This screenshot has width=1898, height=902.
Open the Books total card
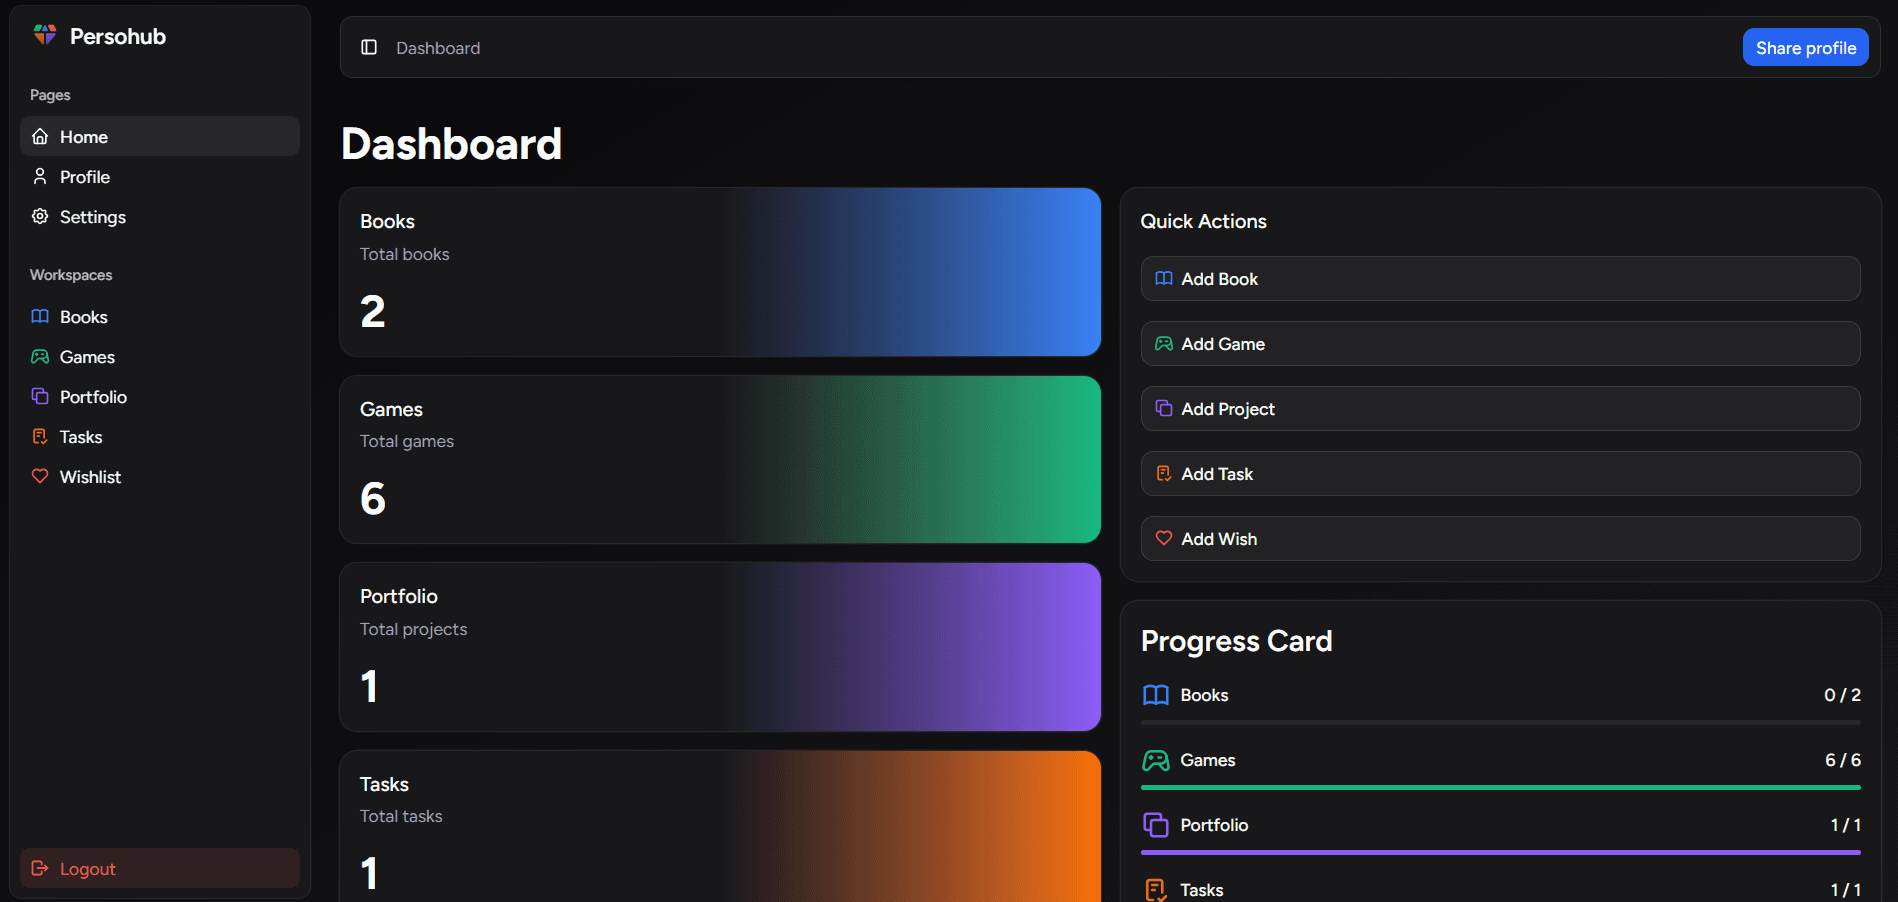pyautogui.click(x=720, y=272)
